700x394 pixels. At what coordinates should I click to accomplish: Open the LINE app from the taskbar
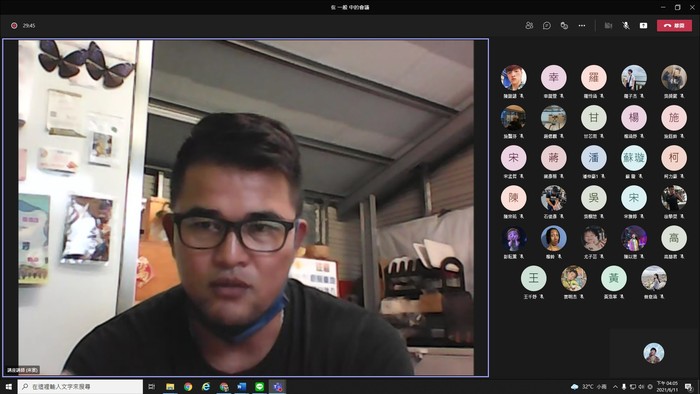(259, 386)
